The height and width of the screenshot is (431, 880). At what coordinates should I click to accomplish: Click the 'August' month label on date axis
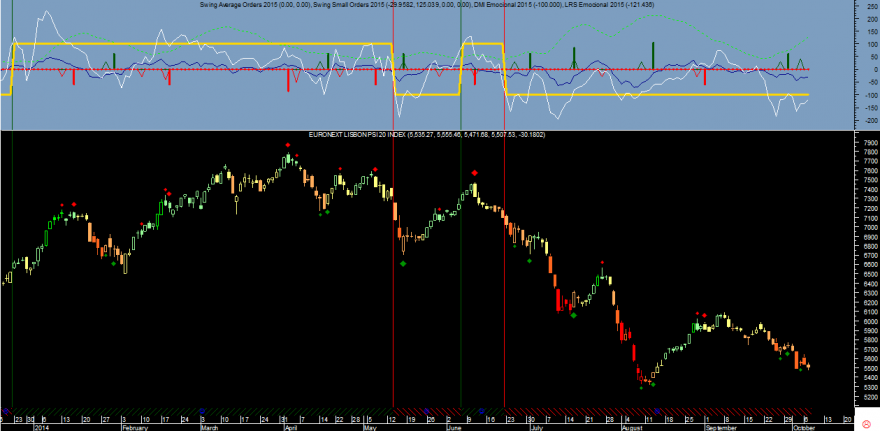pos(632,428)
